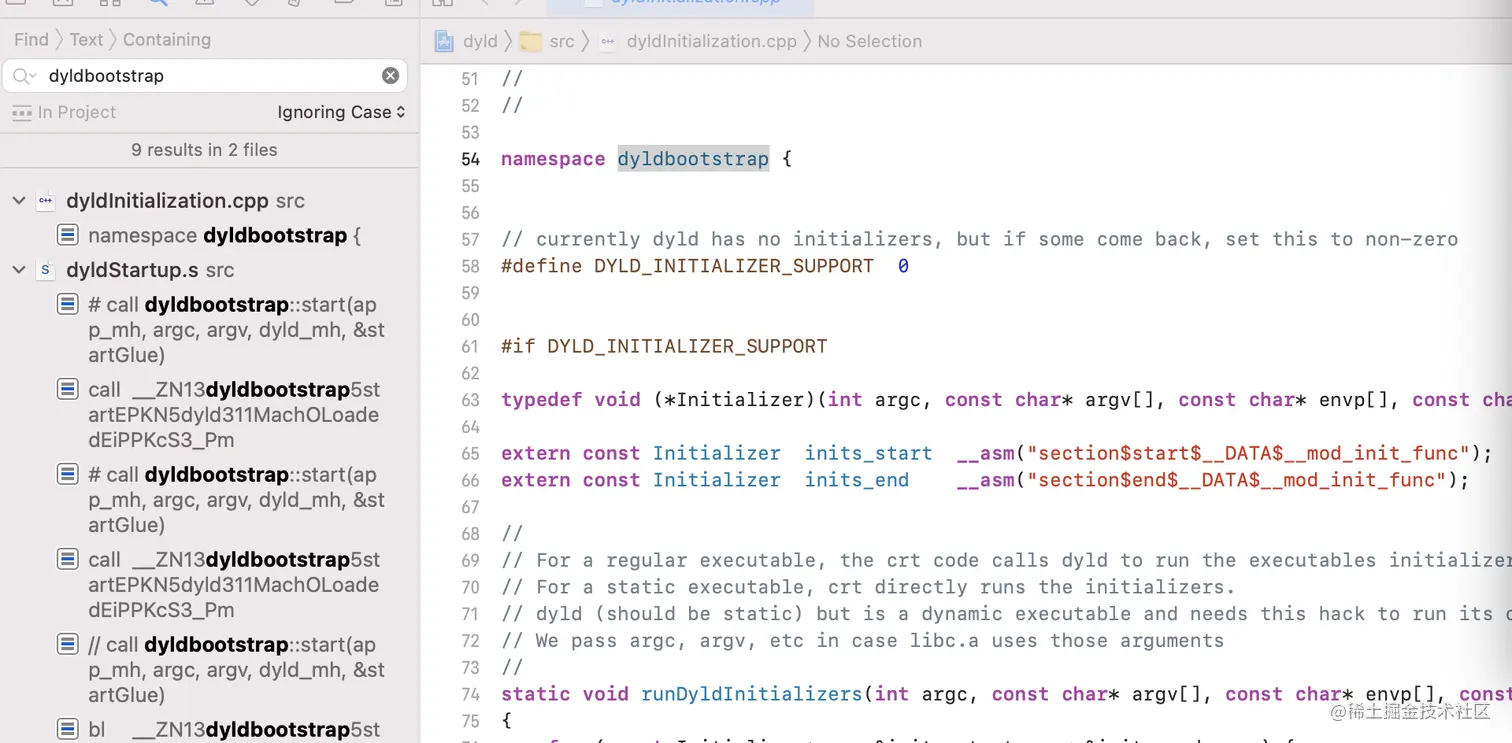Click the inits_start identifier
The image size is (1512, 743).
[x=868, y=453]
